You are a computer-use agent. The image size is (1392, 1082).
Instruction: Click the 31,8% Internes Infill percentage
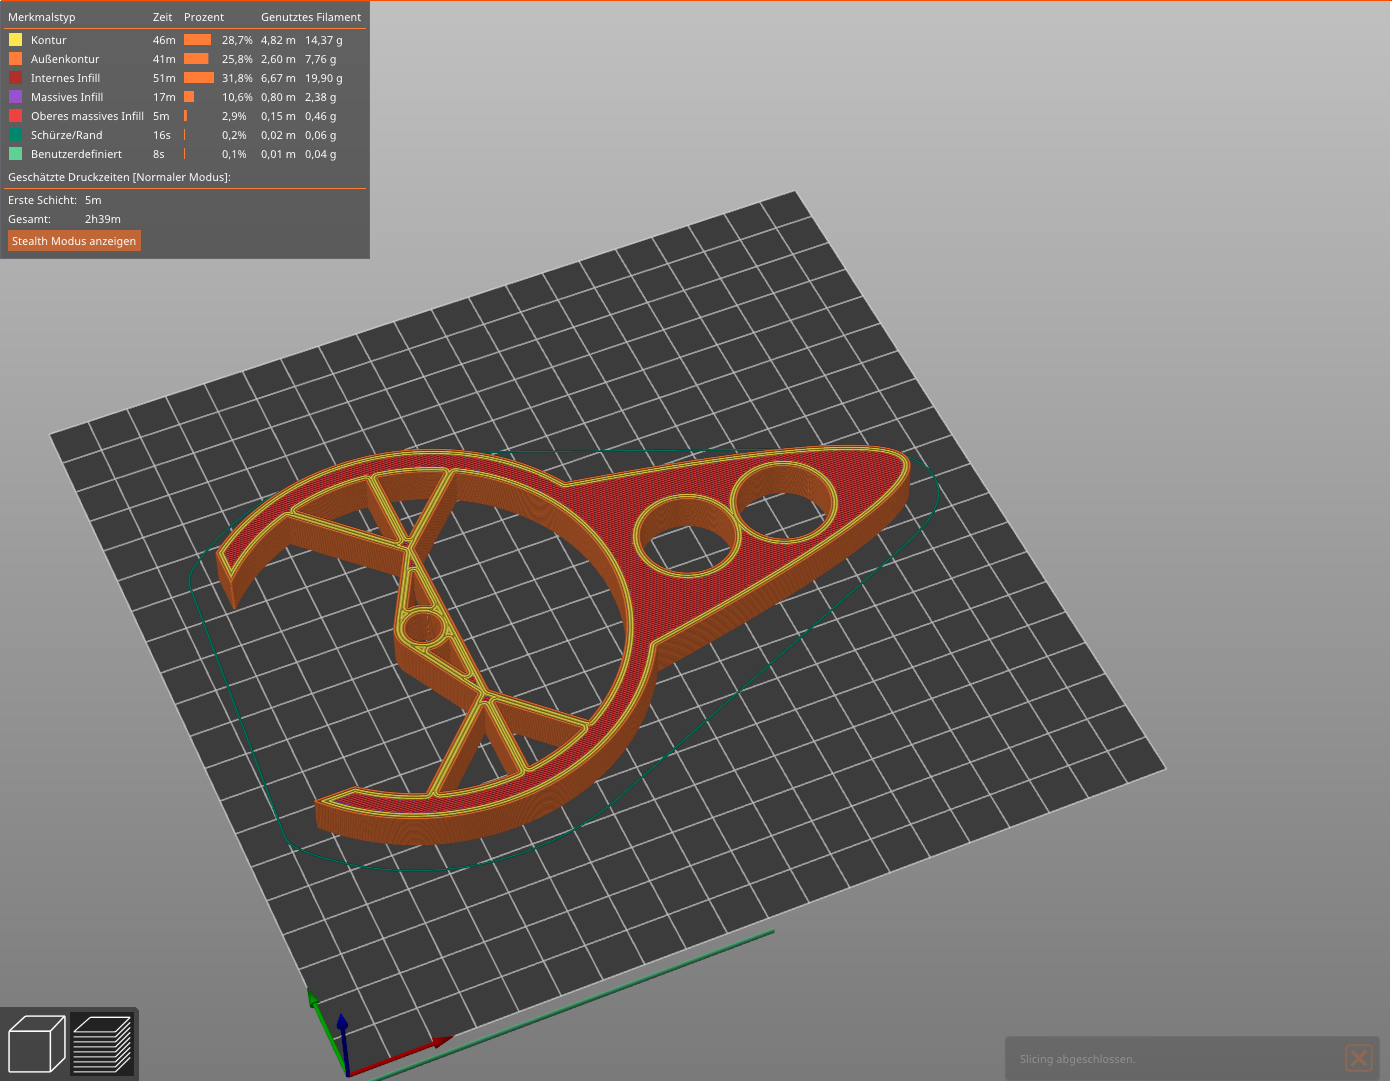[237, 78]
